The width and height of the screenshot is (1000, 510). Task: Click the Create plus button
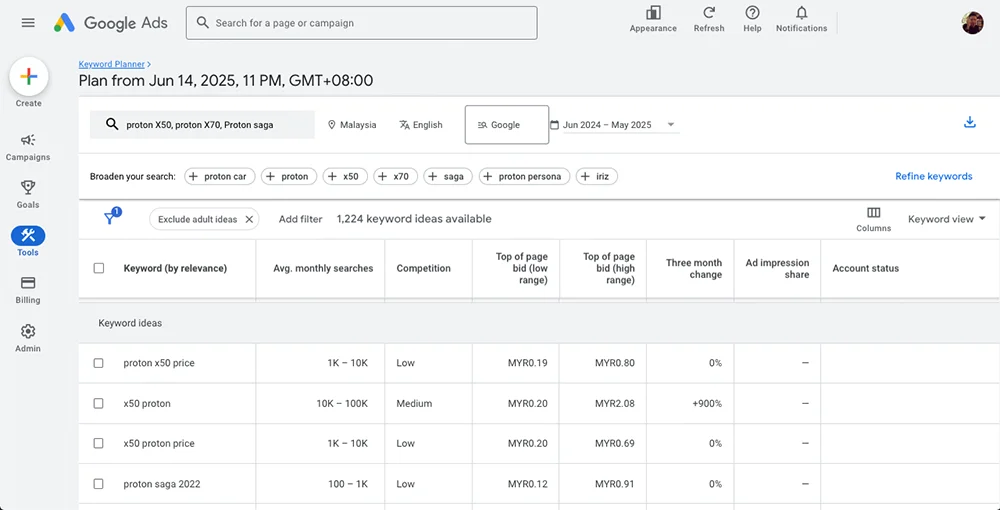click(x=29, y=77)
